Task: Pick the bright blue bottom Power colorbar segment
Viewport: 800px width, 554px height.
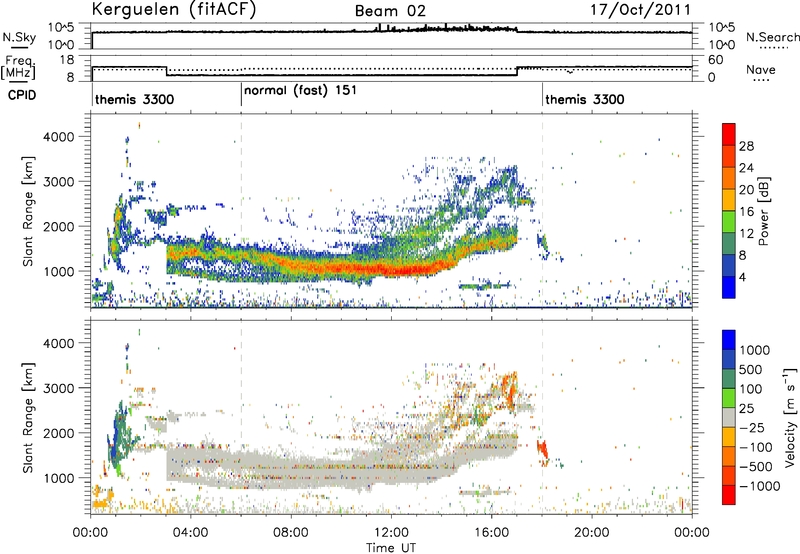Action: (729, 287)
